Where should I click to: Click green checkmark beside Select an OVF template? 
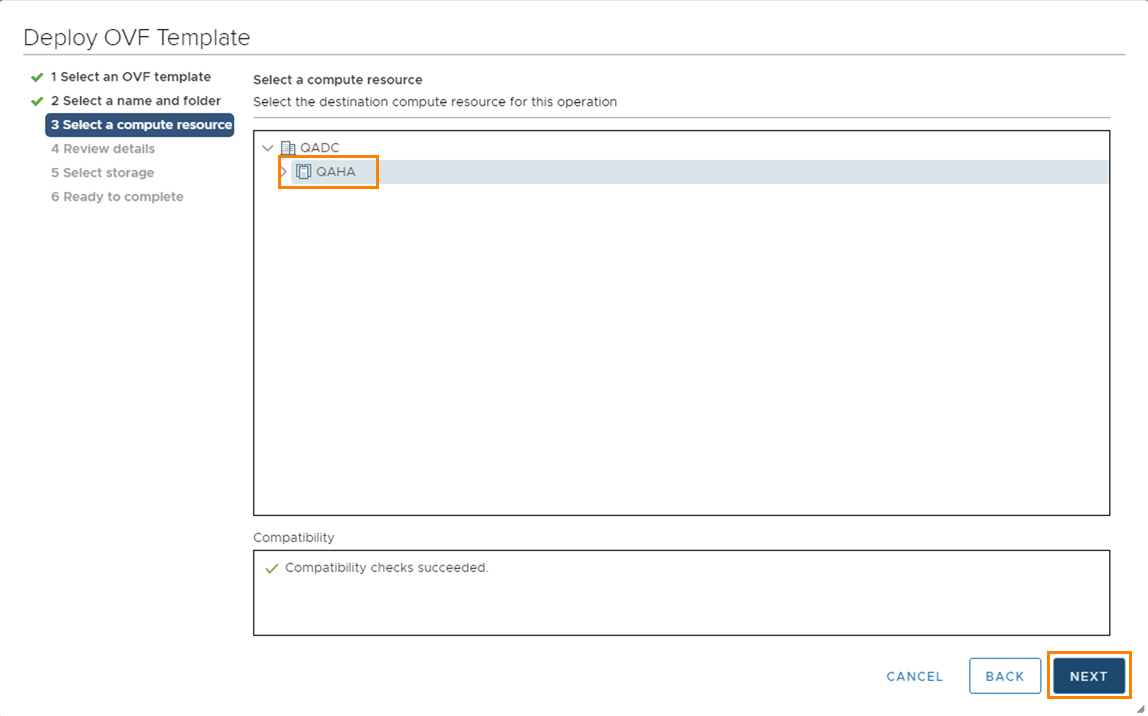tap(38, 76)
